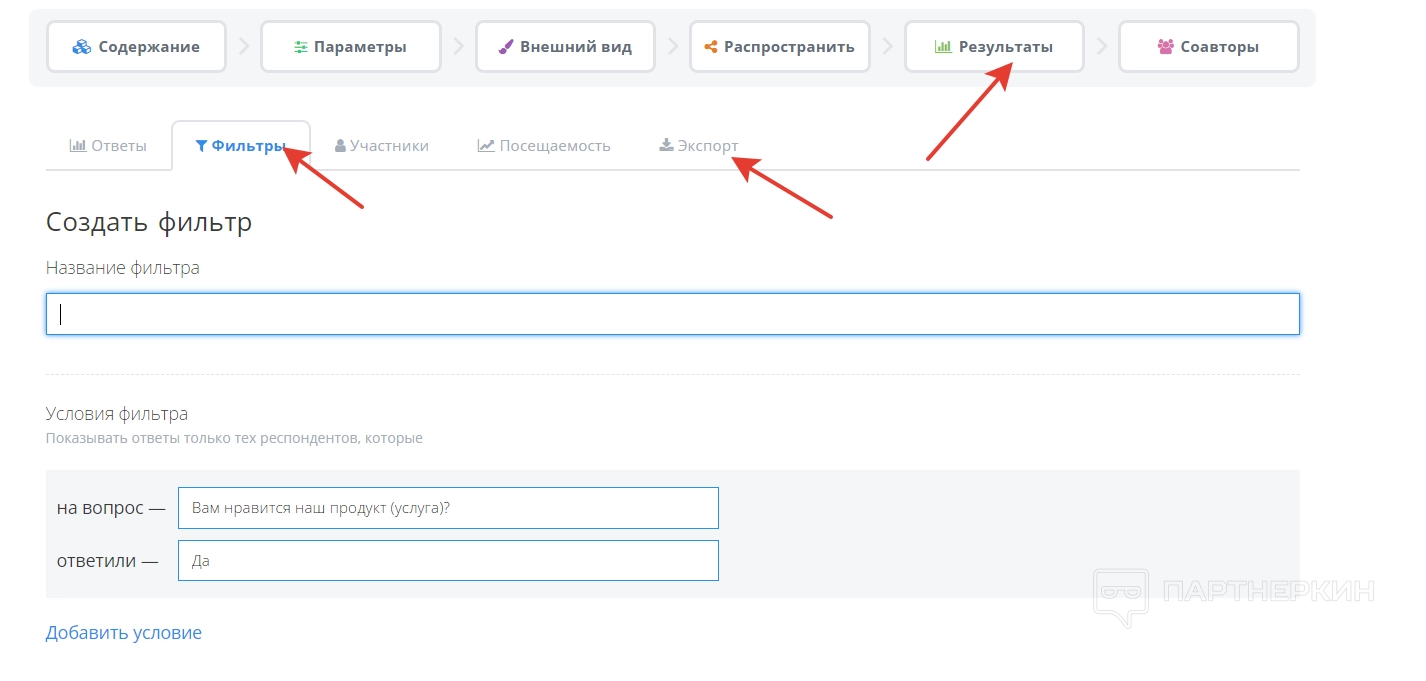1426x681 pixels.
Task: Click the Добавить условие link
Action: pos(124,633)
